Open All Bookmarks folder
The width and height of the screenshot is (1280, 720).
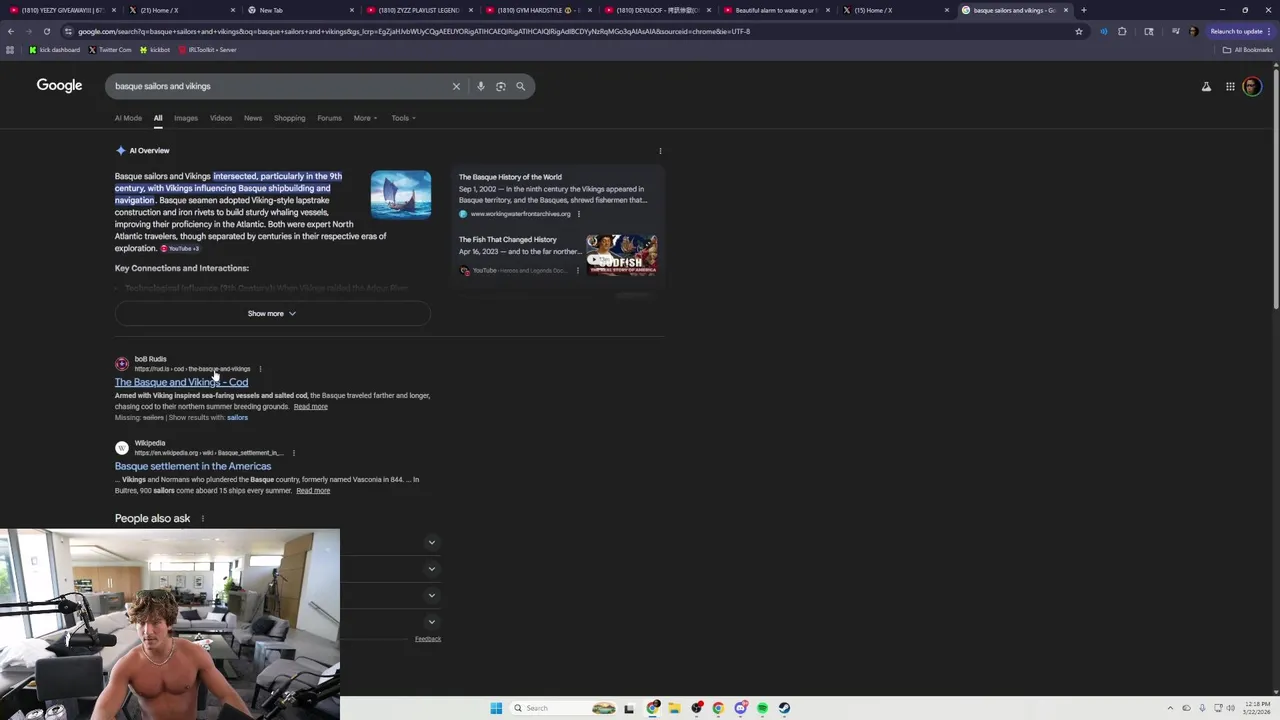click(x=1248, y=50)
